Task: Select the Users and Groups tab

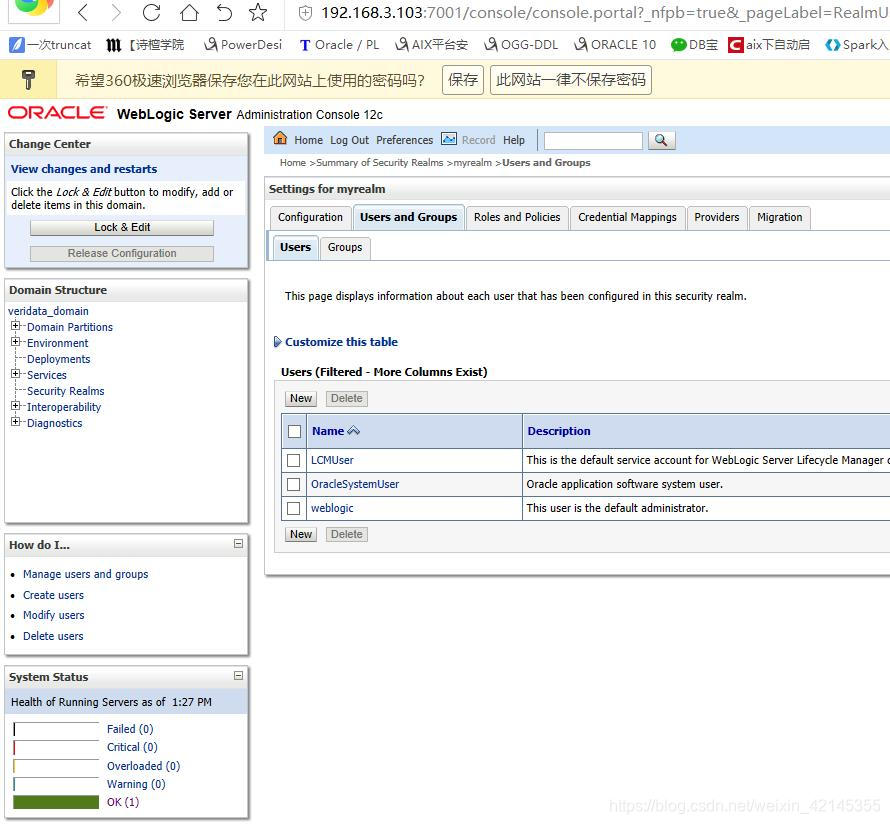Action: (409, 217)
